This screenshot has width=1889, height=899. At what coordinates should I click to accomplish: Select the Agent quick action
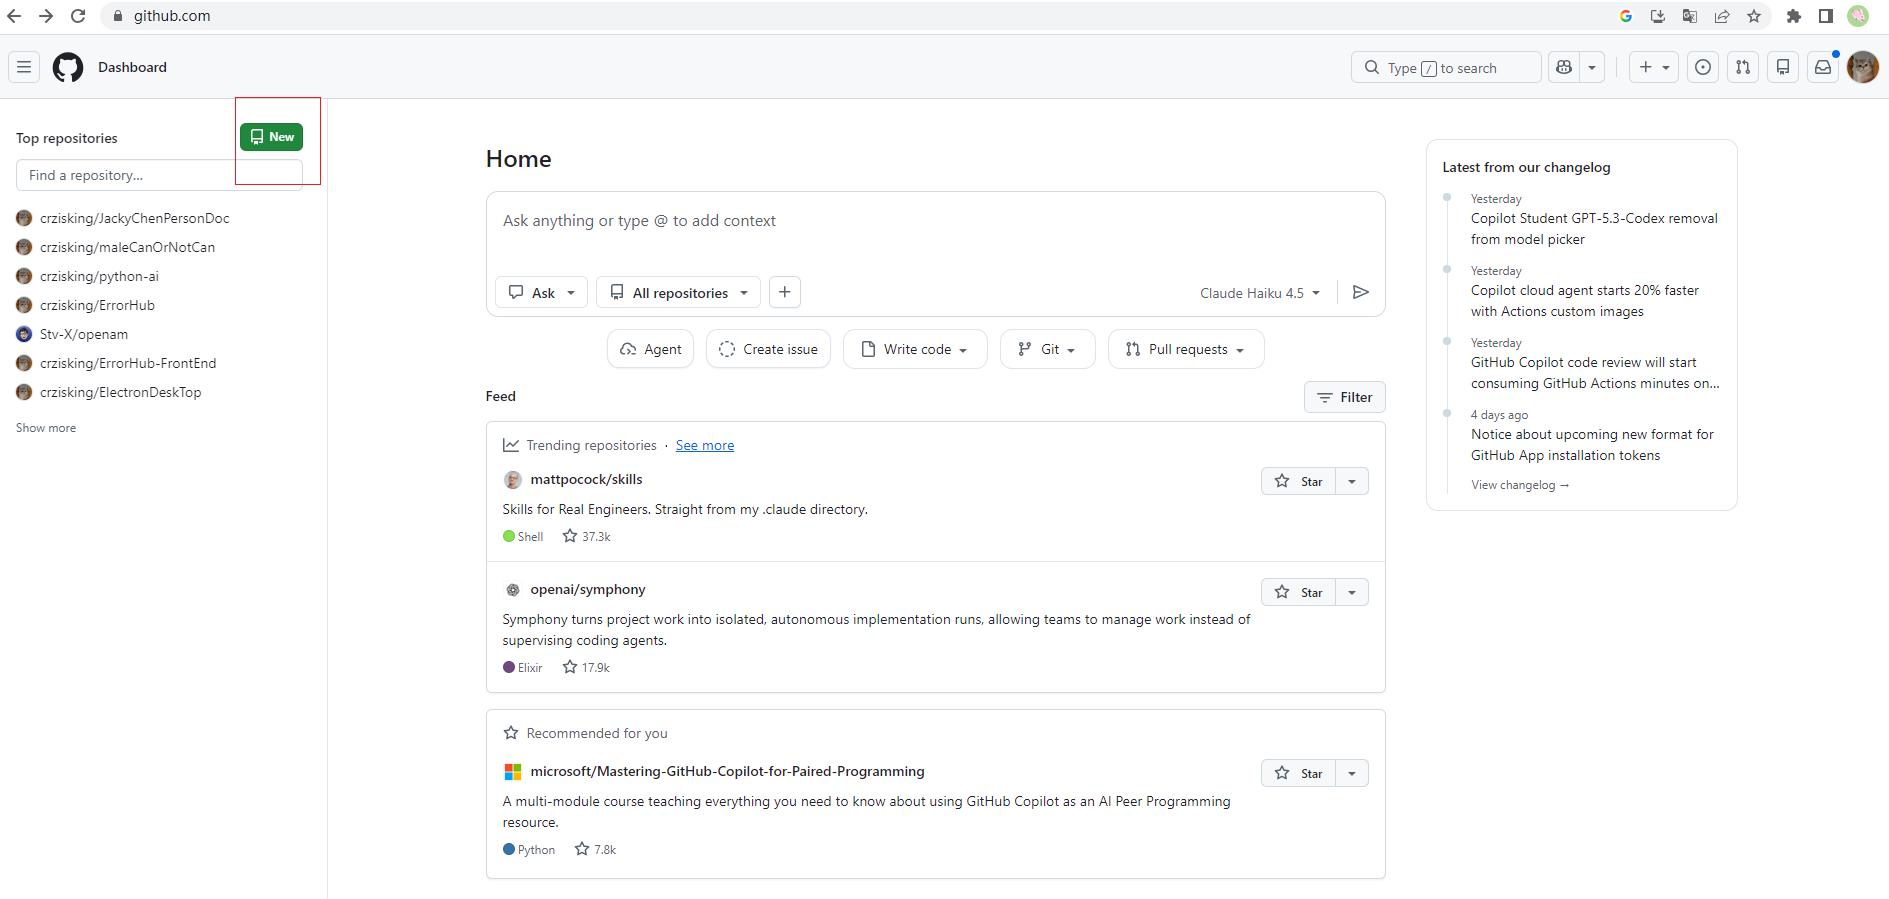[x=650, y=349]
